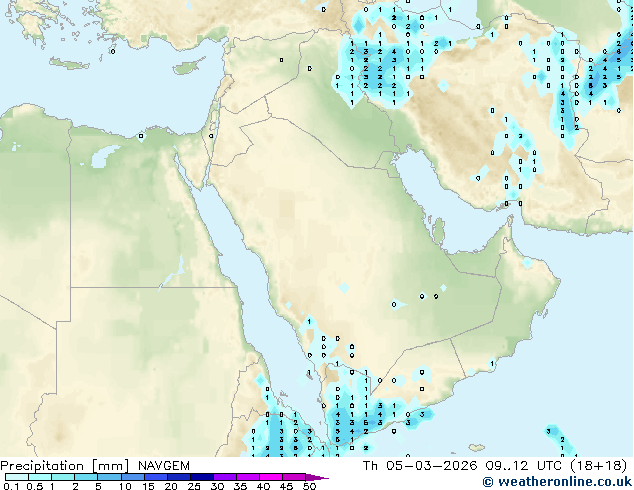Select the NAVGEM model label
The image size is (634, 490).
pos(164,466)
